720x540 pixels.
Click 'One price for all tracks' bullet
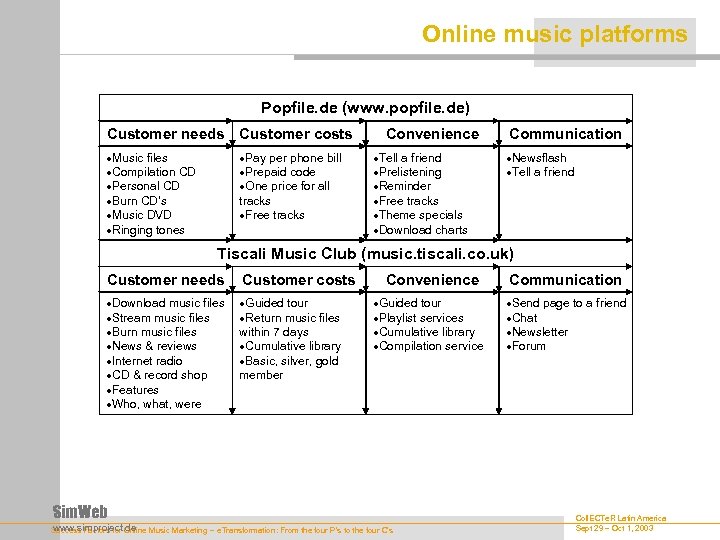pos(284,193)
